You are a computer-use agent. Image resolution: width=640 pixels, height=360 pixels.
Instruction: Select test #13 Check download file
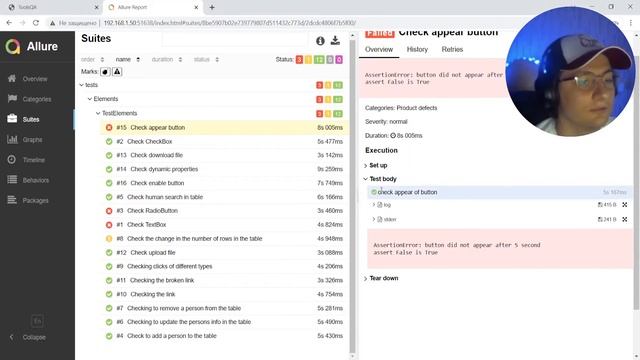point(224,155)
